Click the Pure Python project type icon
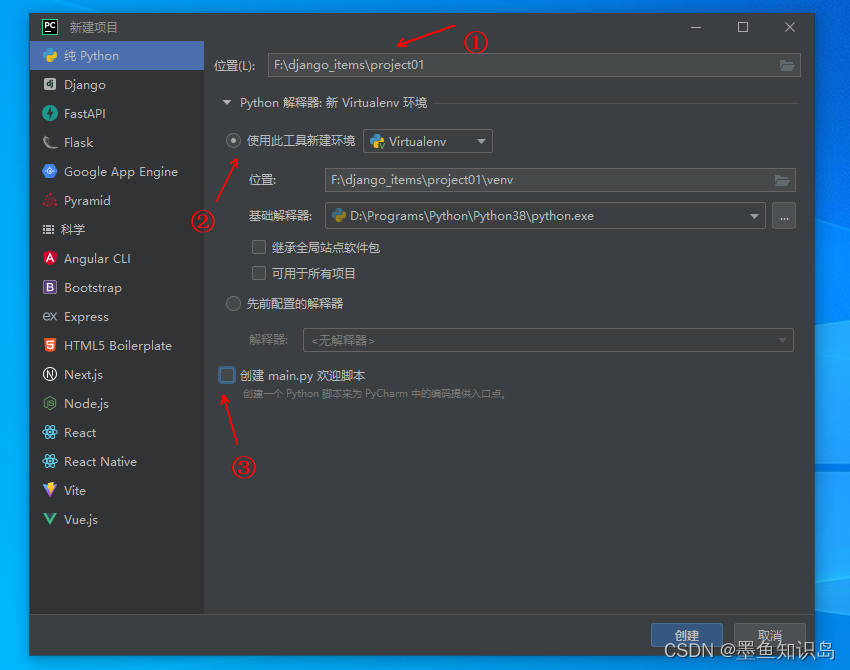The height and width of the screenshot is (670, 850). click(50, 55)
